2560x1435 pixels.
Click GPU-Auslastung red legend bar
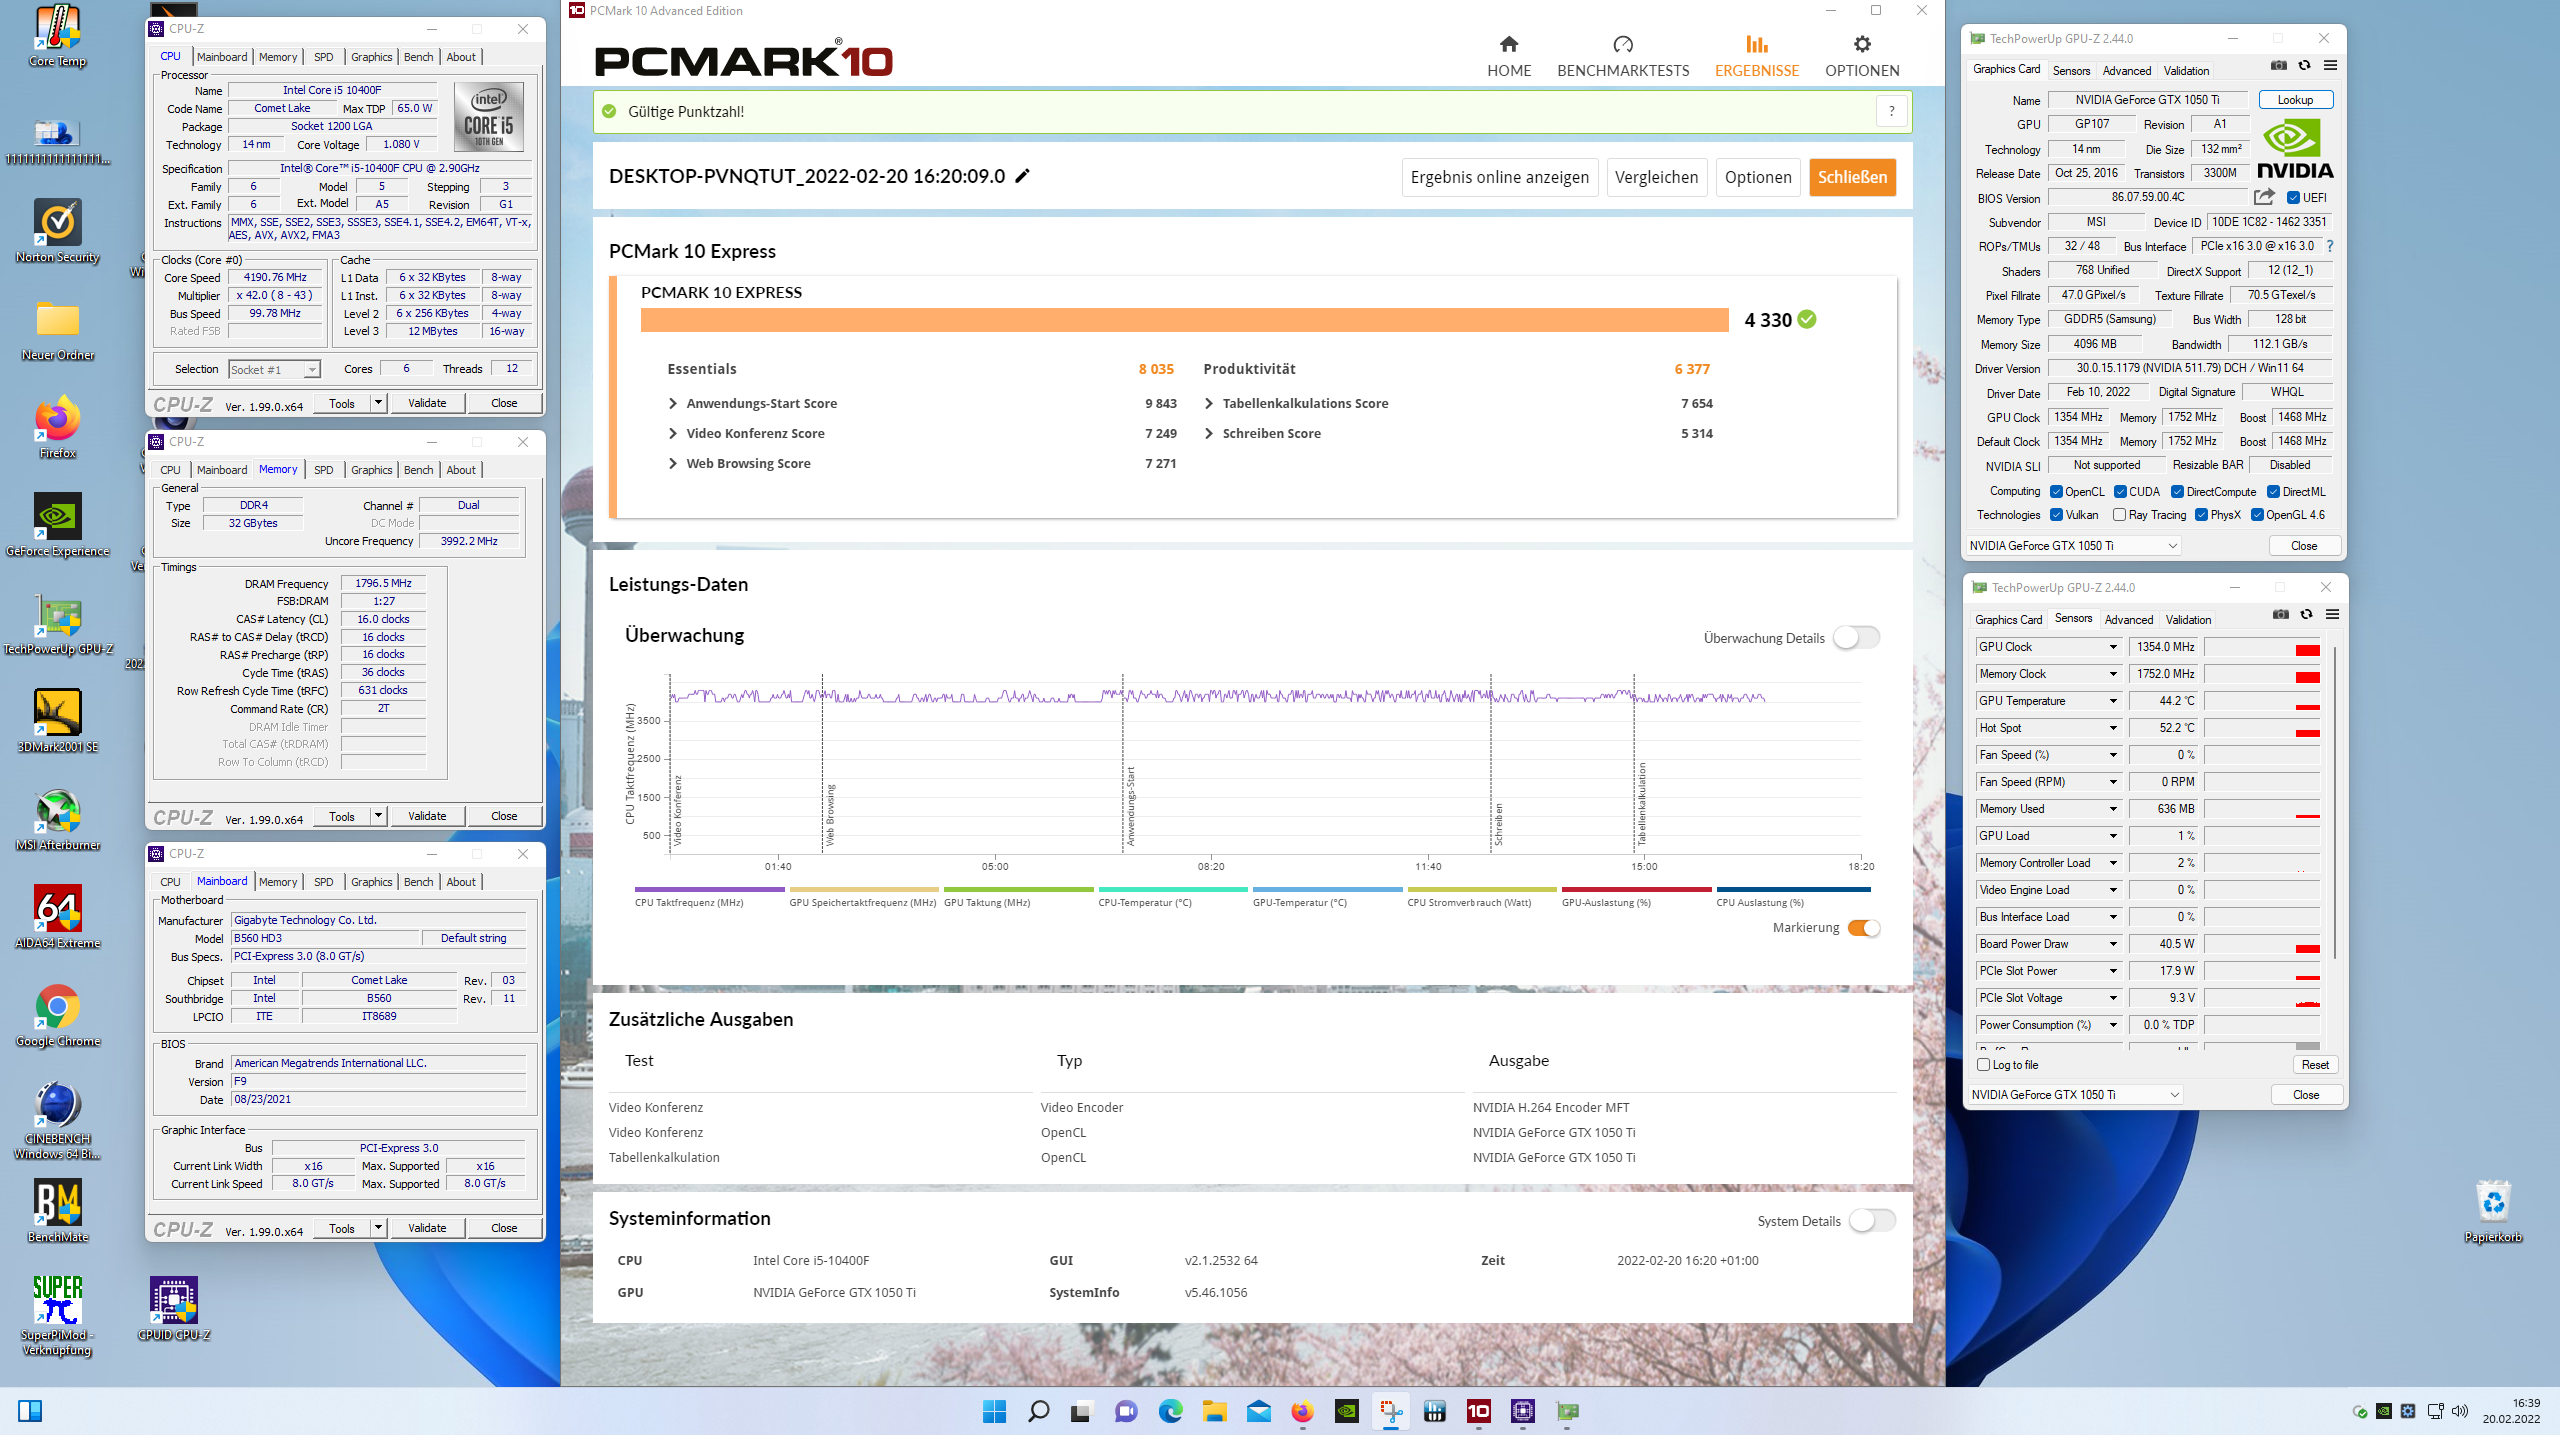coord(1637,889)
